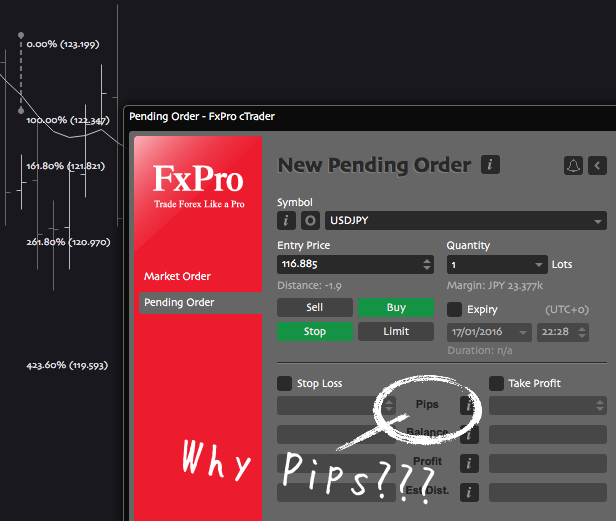Choose the Sell direction button
The width and height of the screenshot is (616, 521).
pos(315,307)
